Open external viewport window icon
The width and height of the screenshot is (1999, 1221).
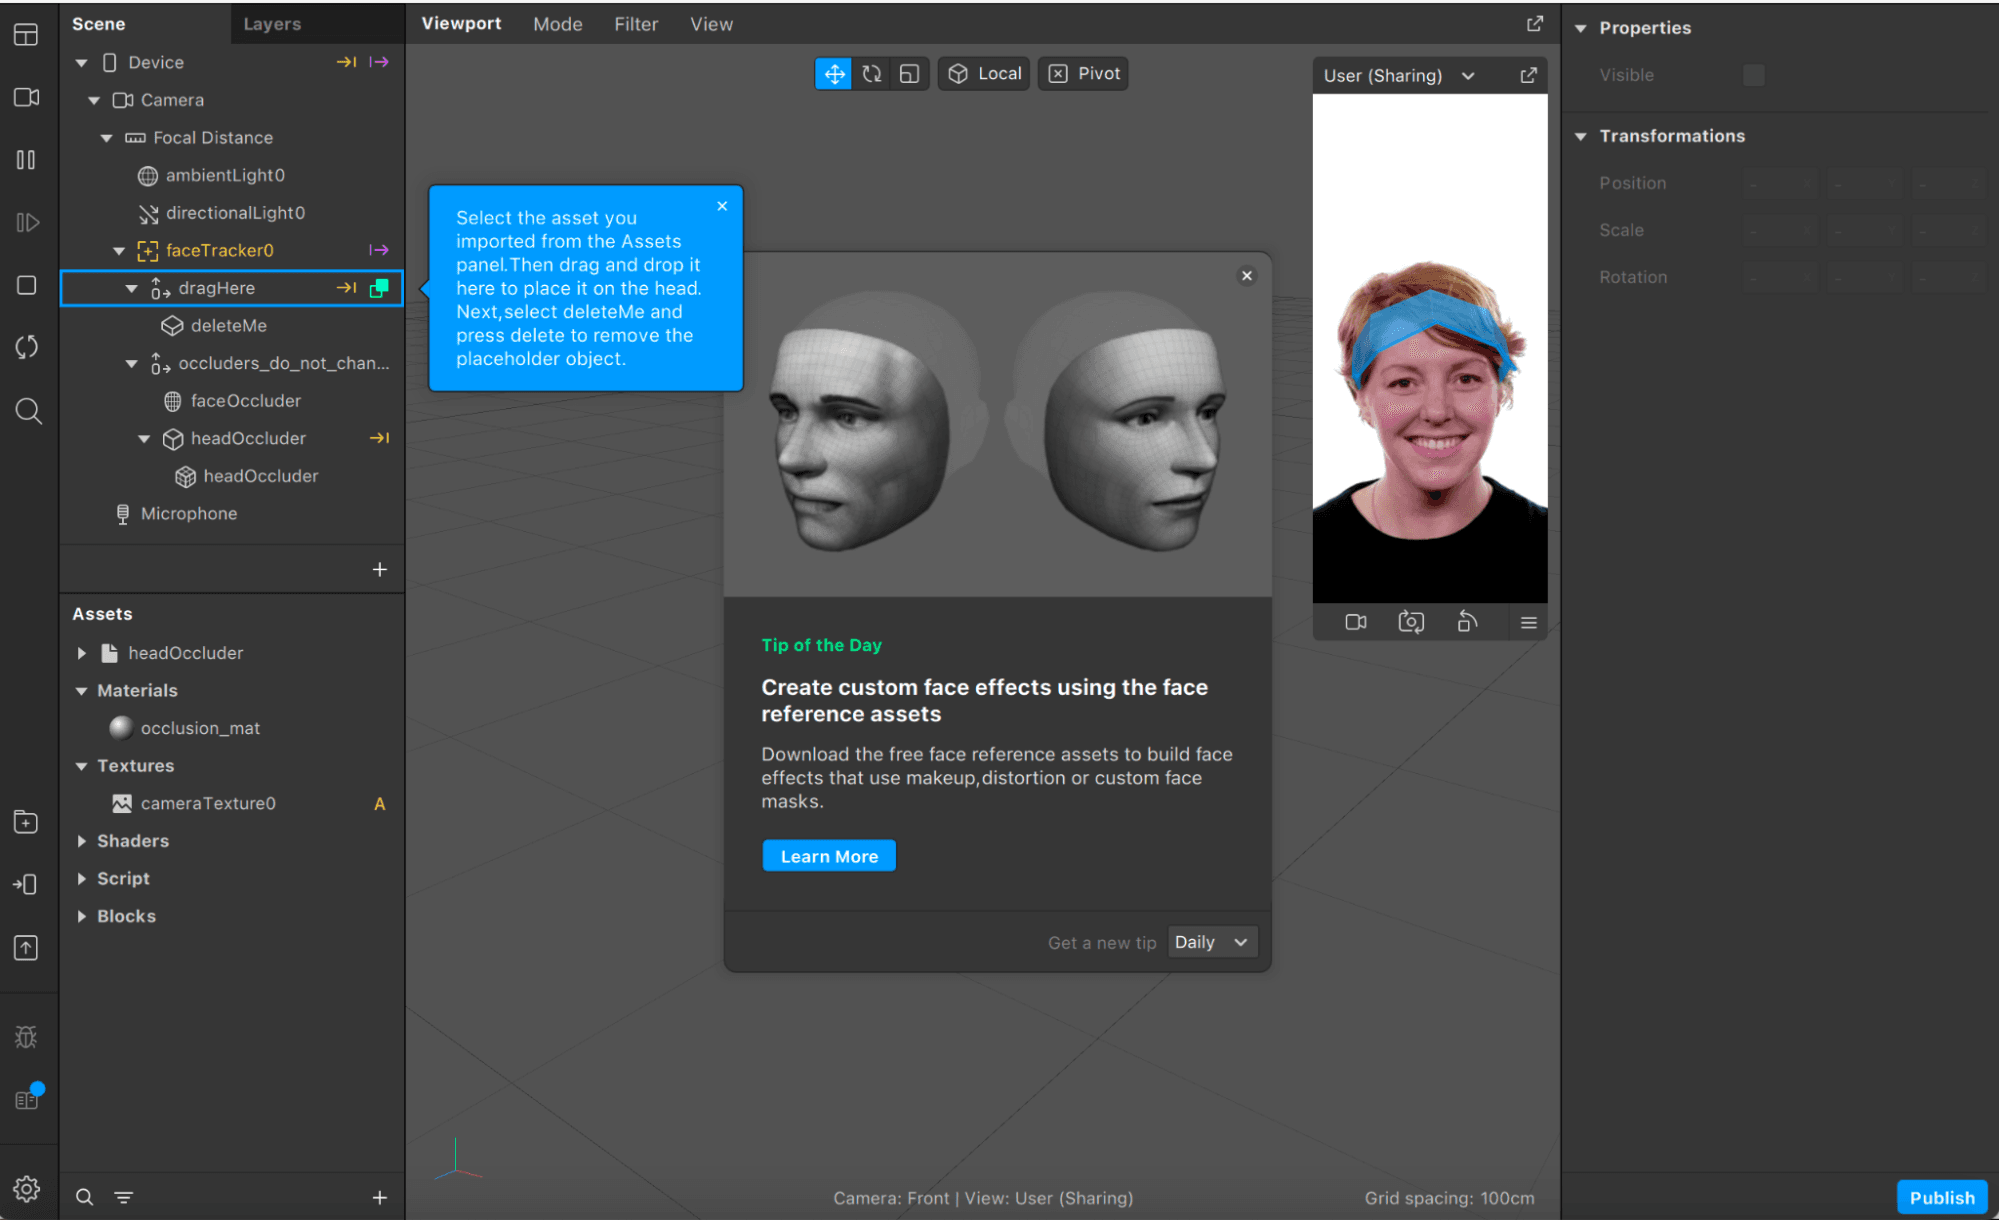pyautogui.click(x=1535, y=24)
